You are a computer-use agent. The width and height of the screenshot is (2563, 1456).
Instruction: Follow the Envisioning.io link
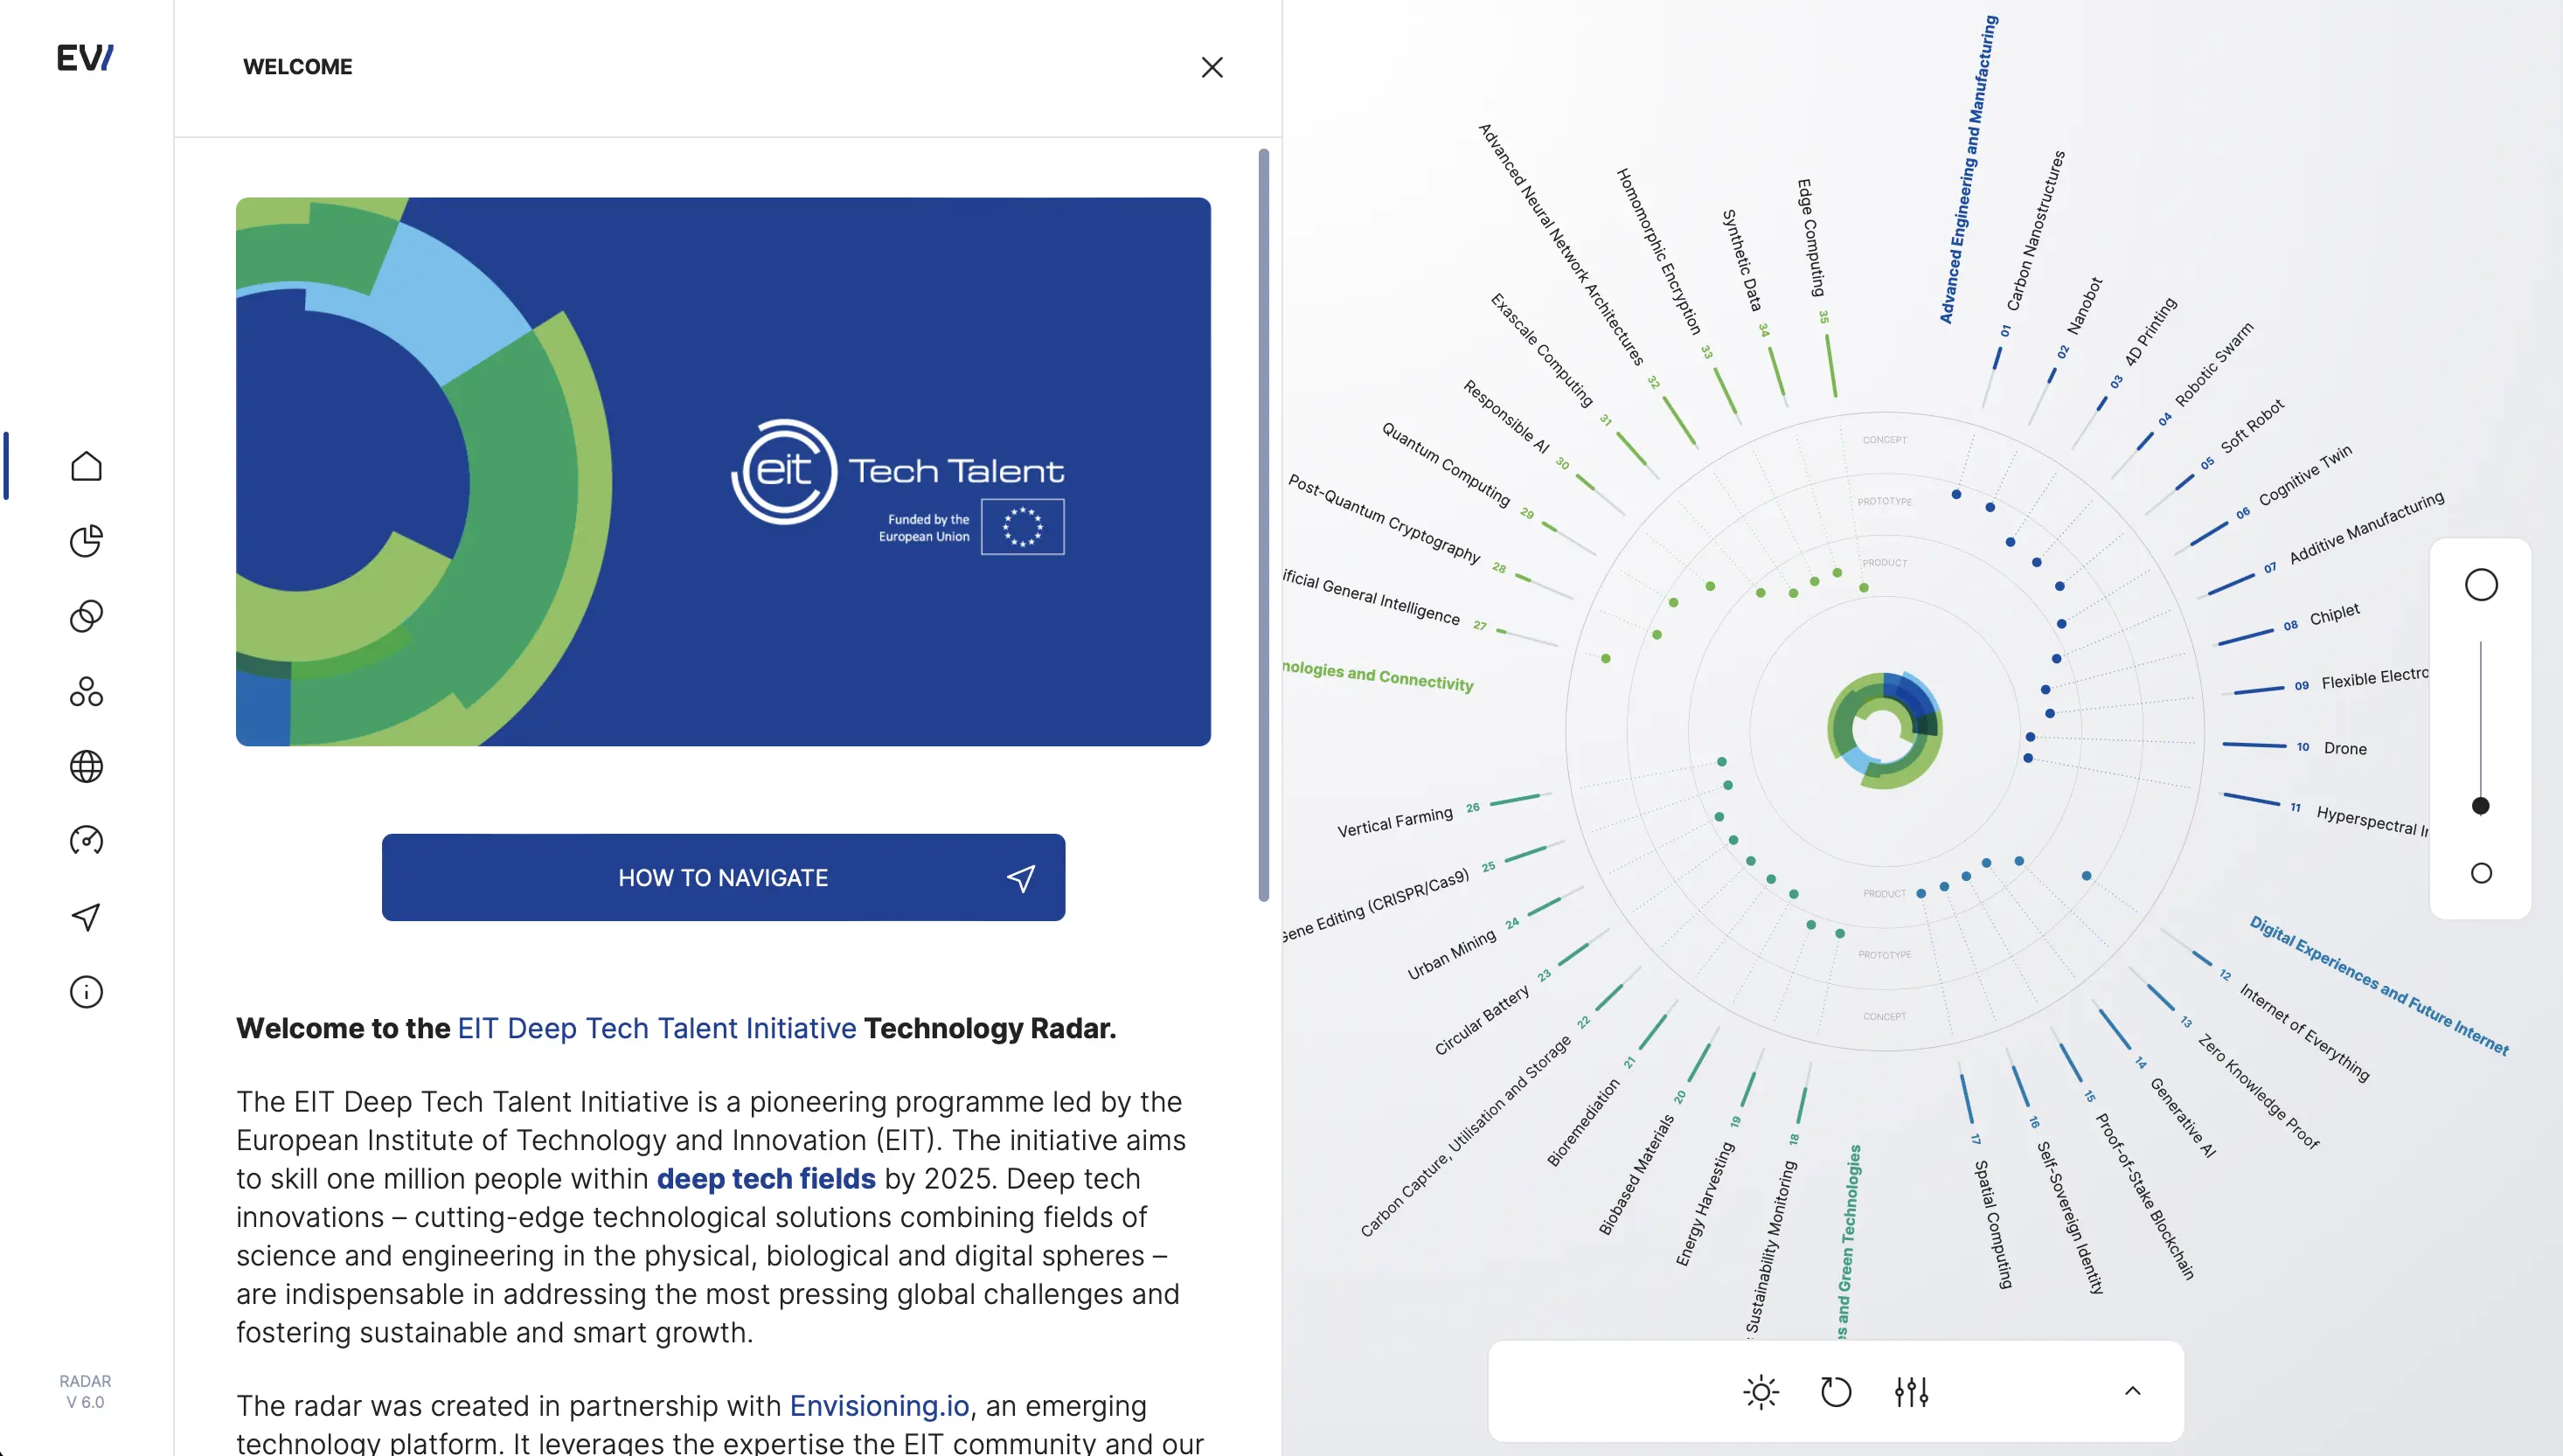879,1405
